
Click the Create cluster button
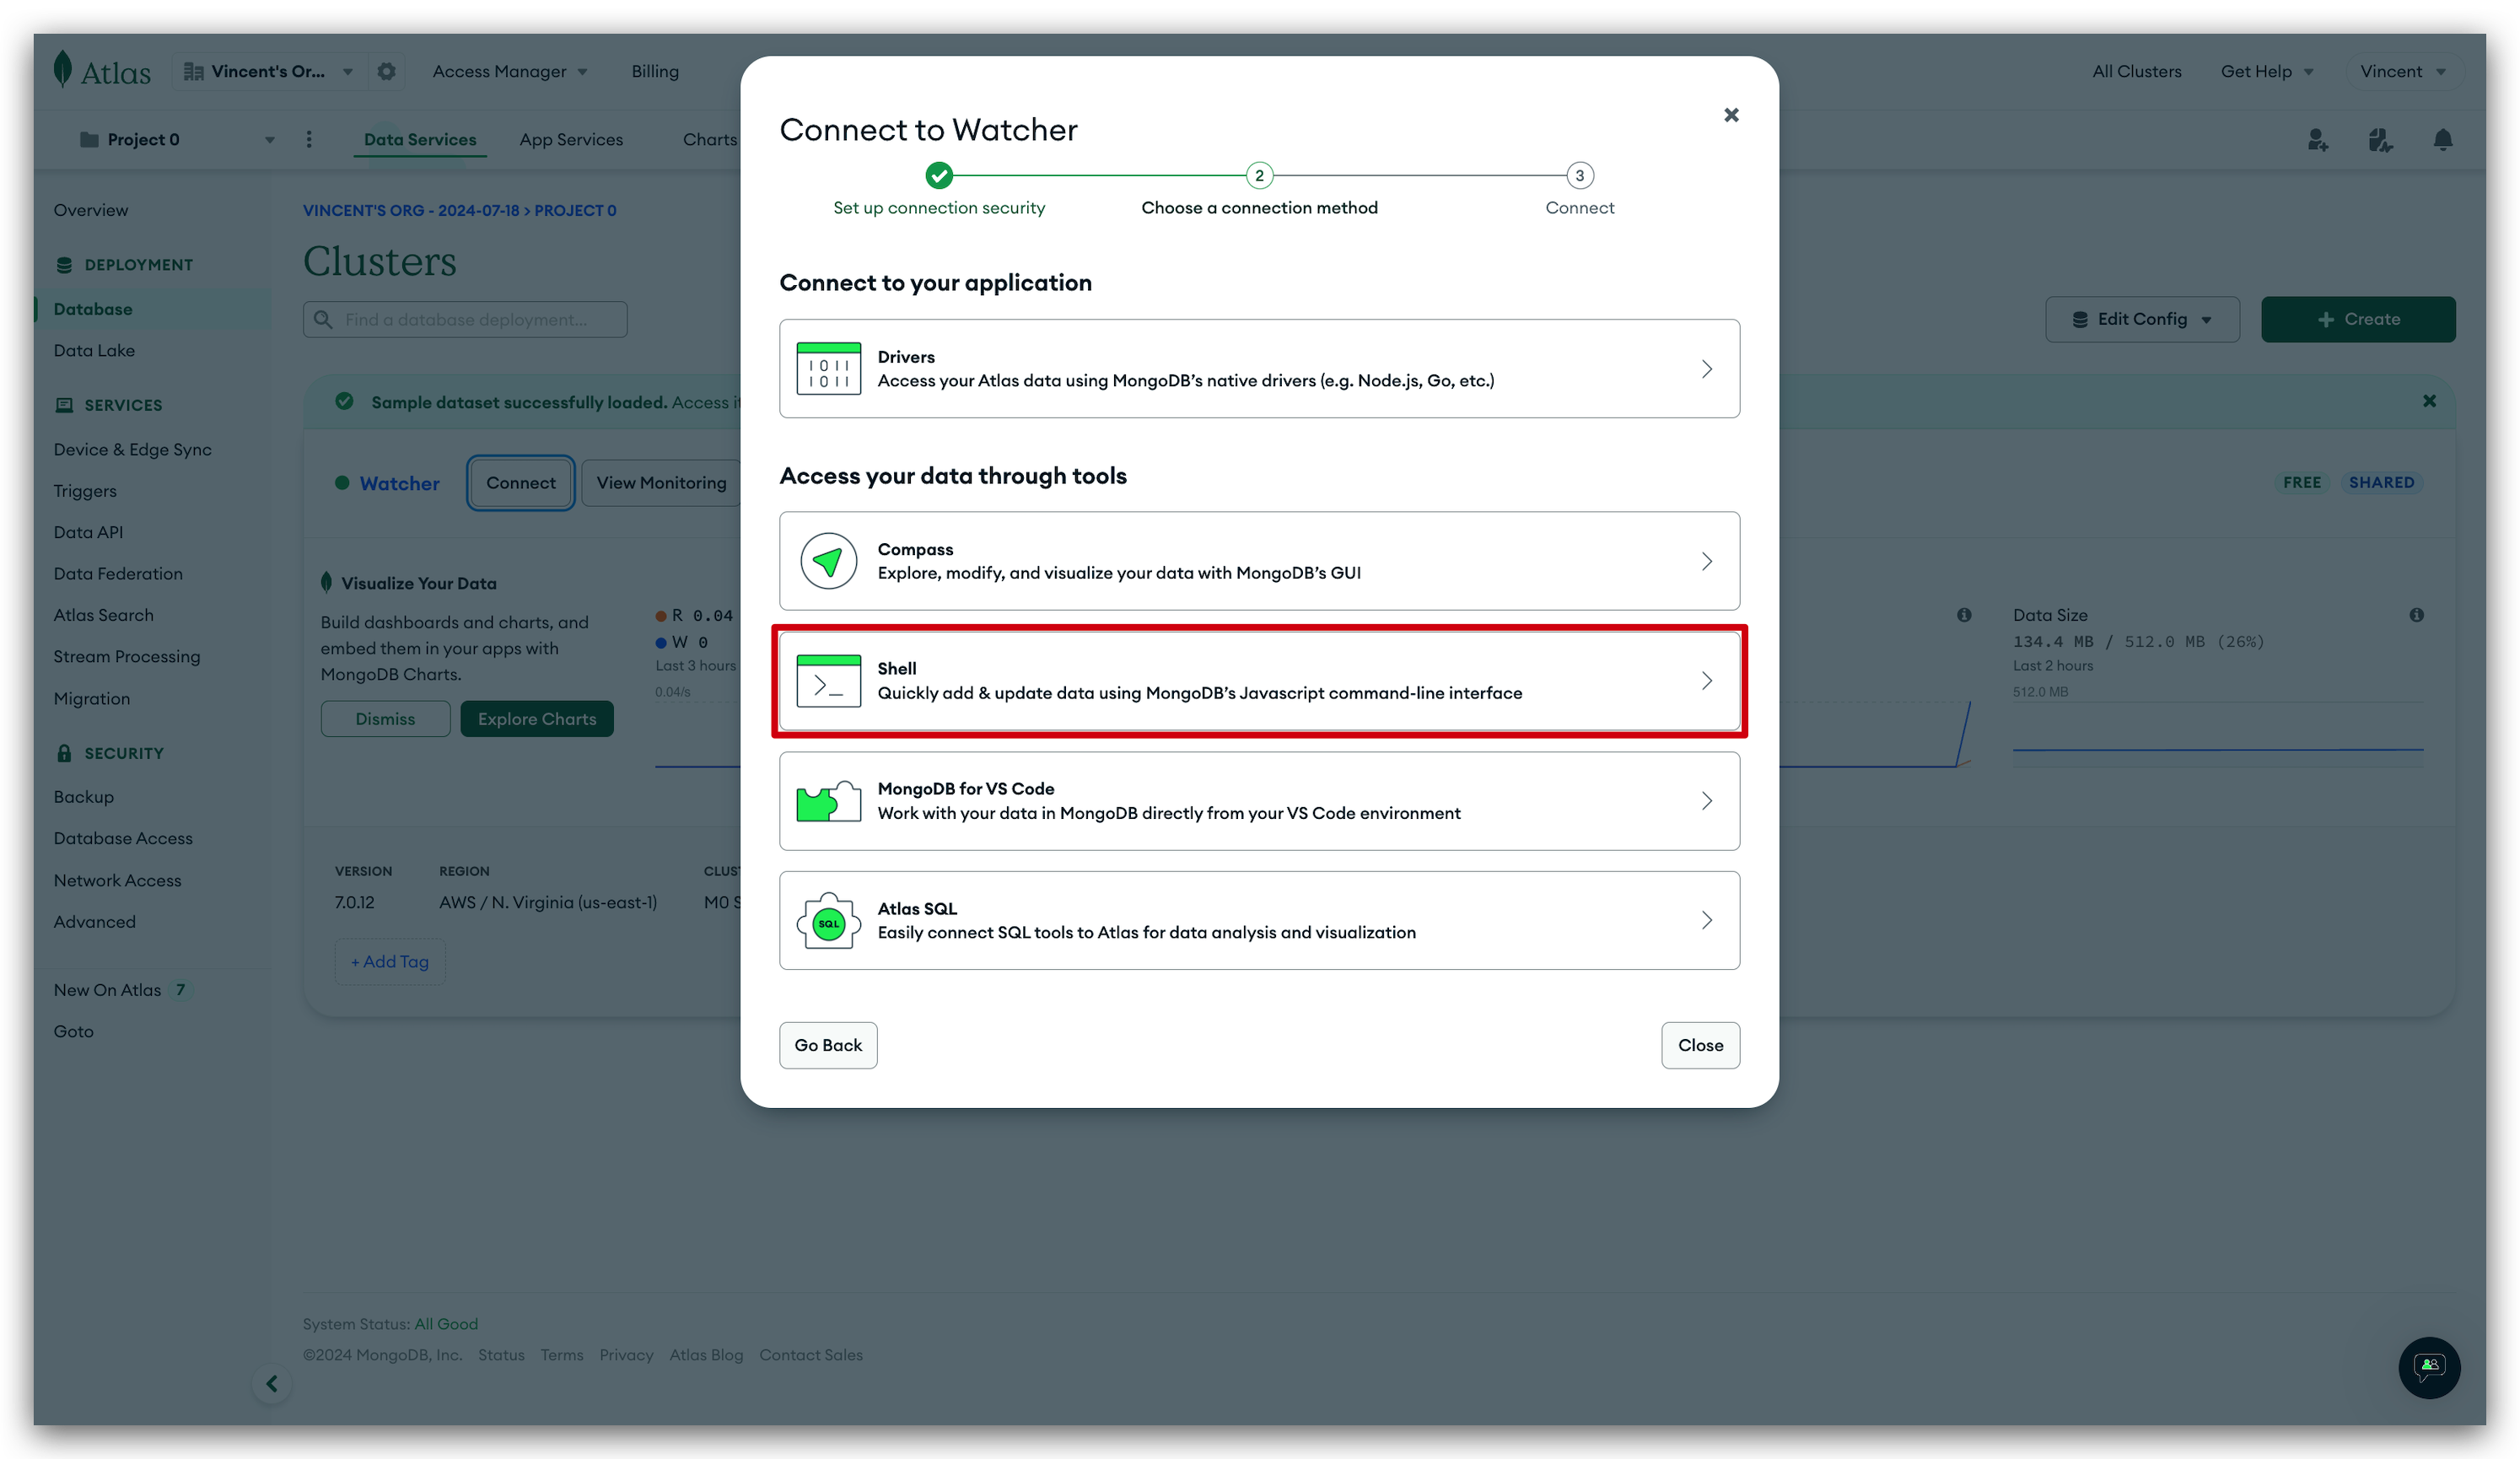pyautogui.click(x=2357, y=319)
